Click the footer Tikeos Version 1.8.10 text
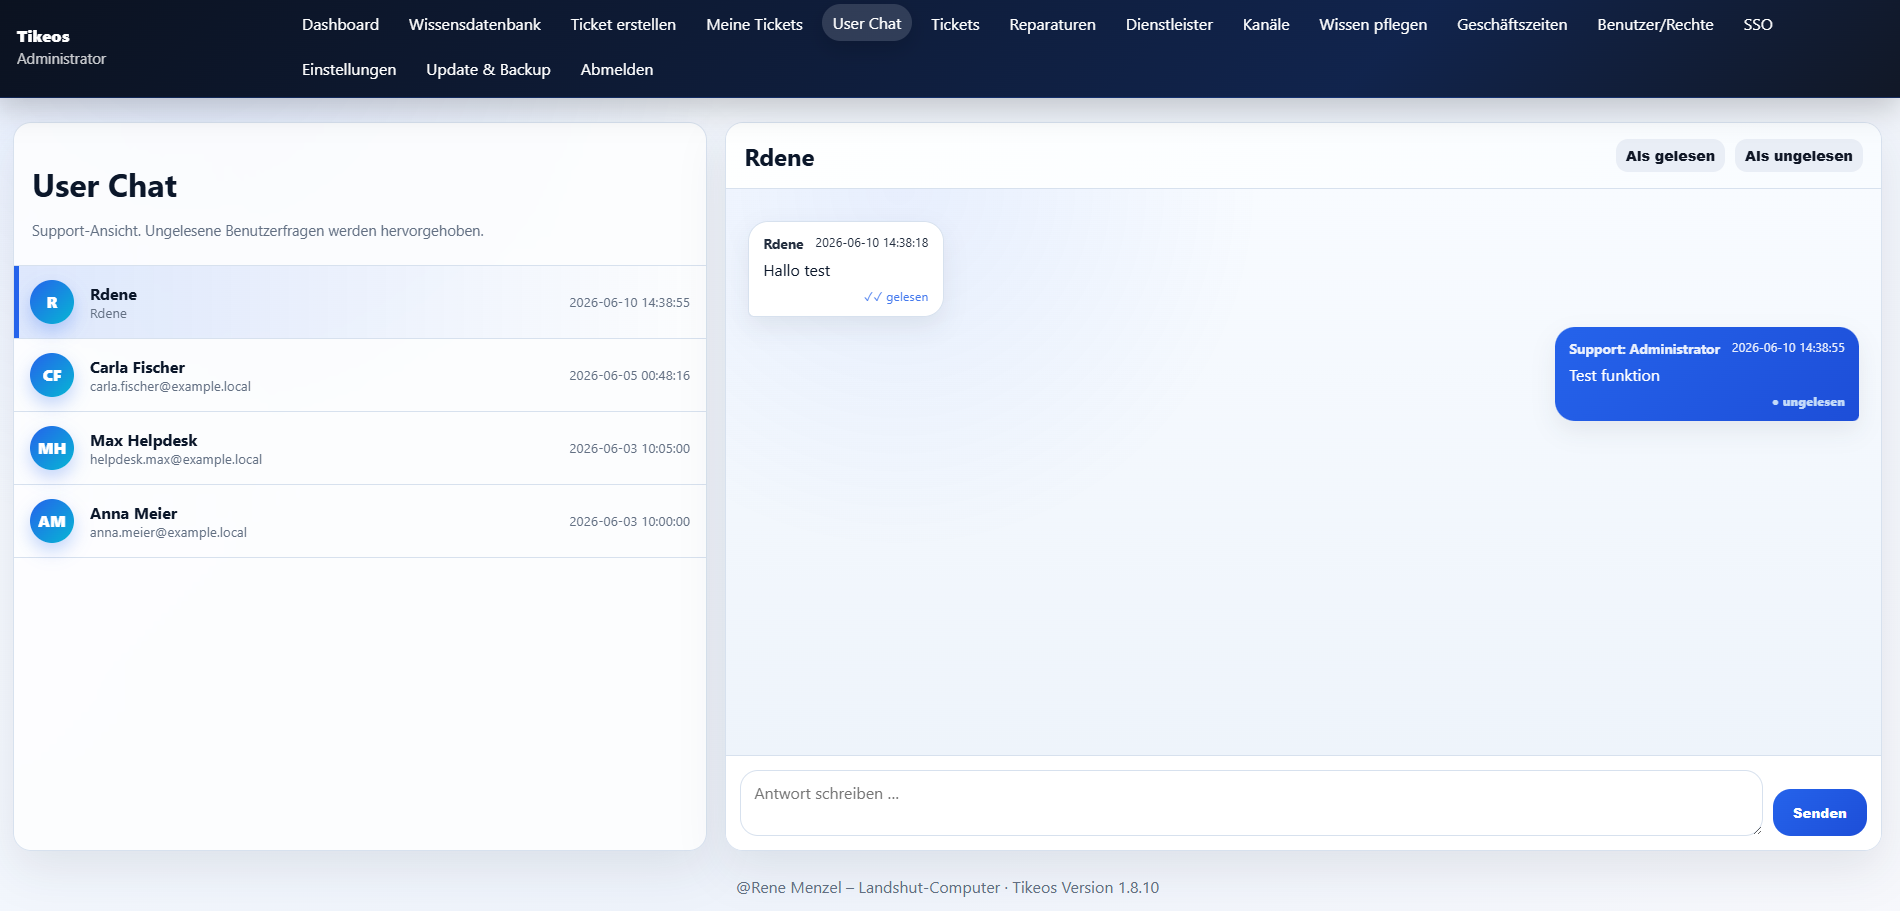 click(1085, 888)
